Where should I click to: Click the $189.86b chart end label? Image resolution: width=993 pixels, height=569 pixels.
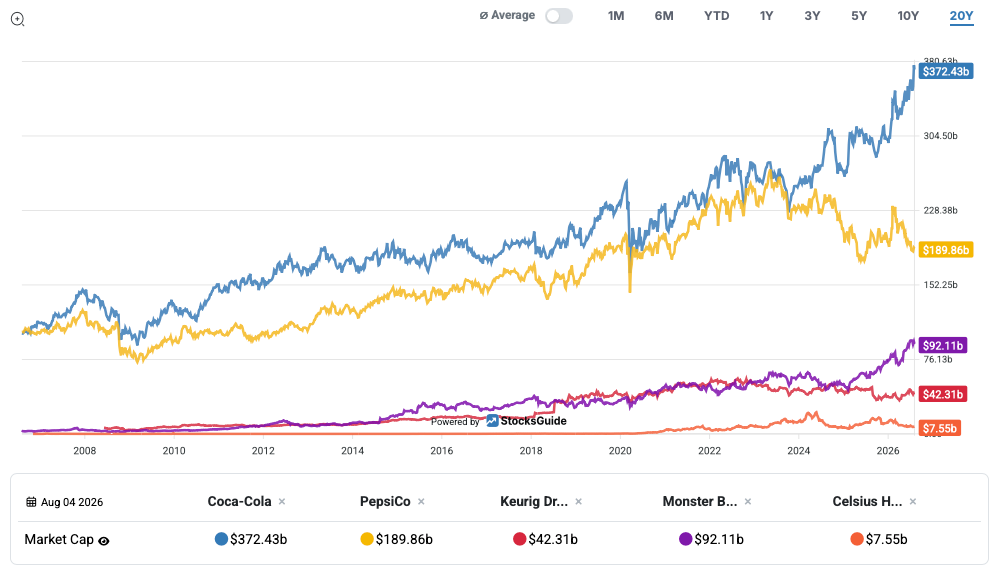pos(946,250)
